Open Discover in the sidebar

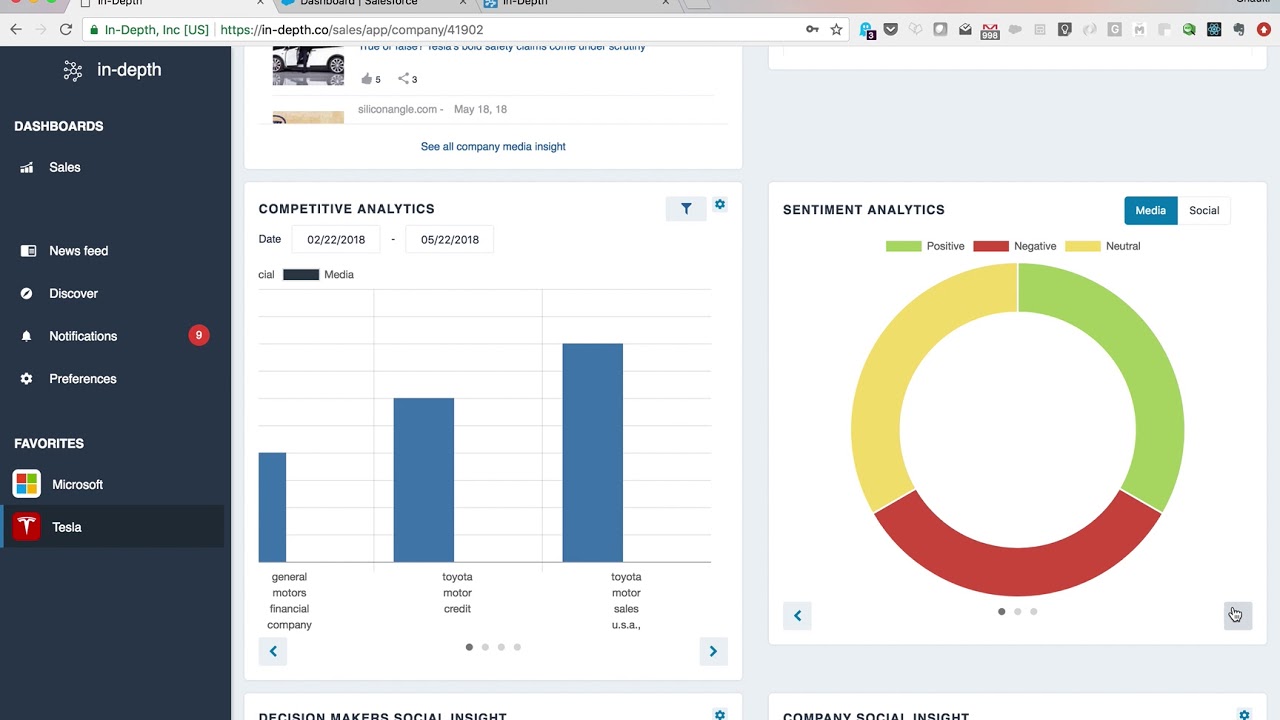115,294
